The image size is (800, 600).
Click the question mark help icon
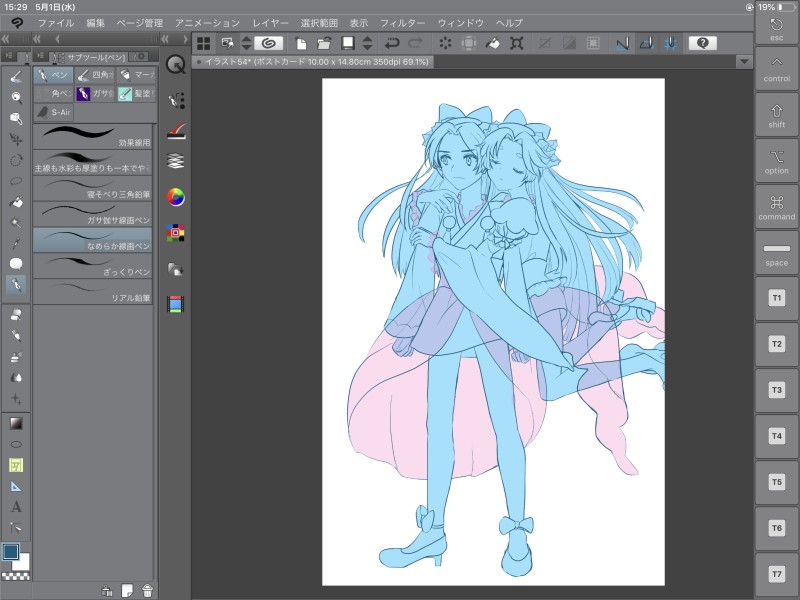pyautogui.click(x=703, y=43)
